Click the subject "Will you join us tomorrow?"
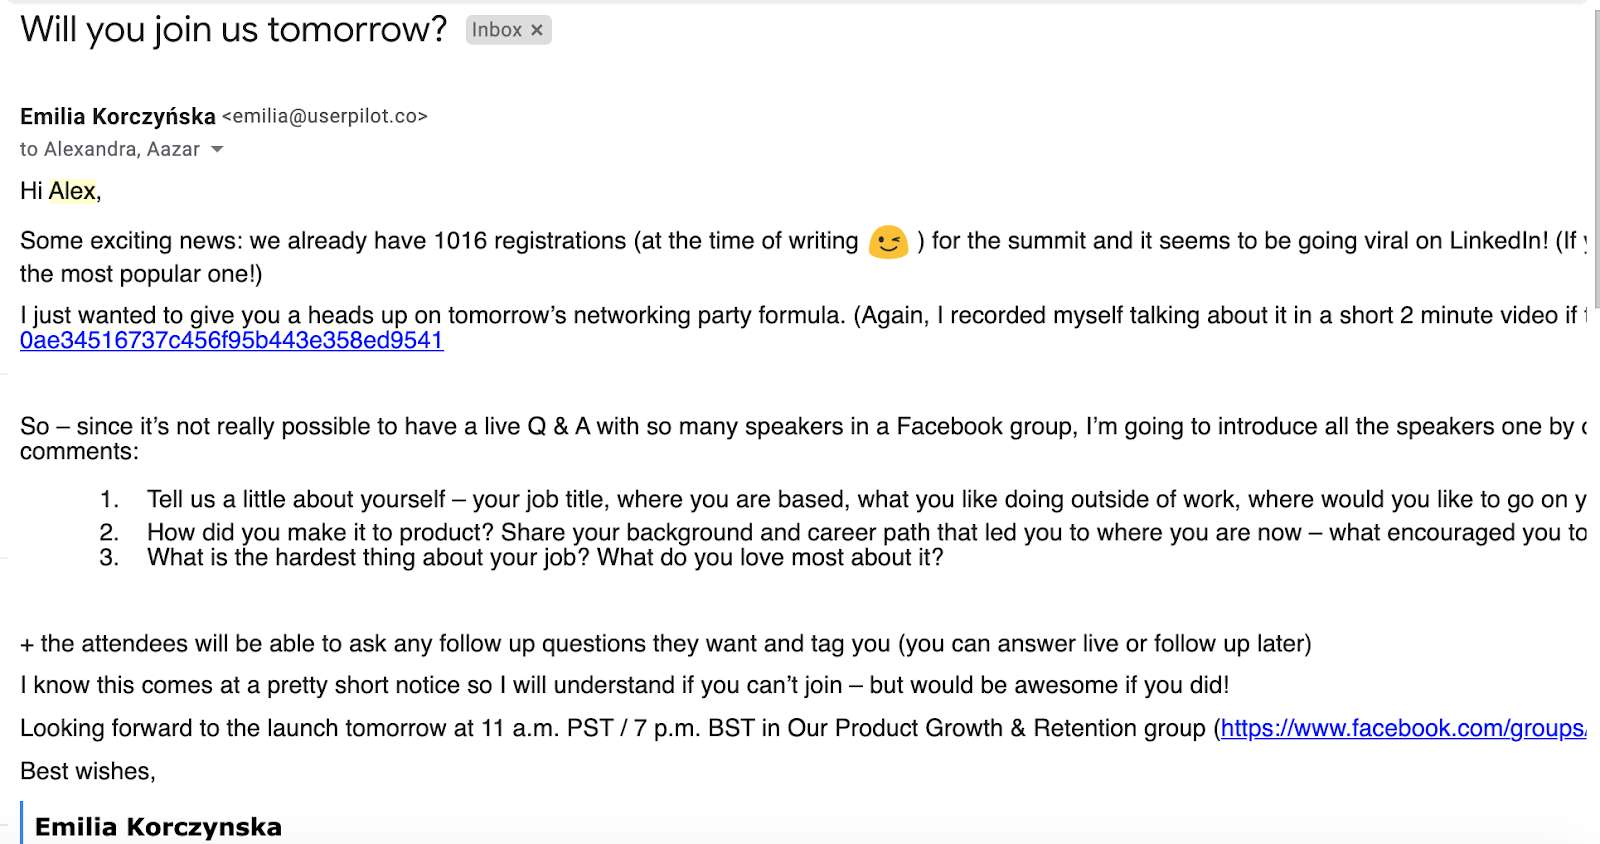1600x844 pixels. pos(233,29)
